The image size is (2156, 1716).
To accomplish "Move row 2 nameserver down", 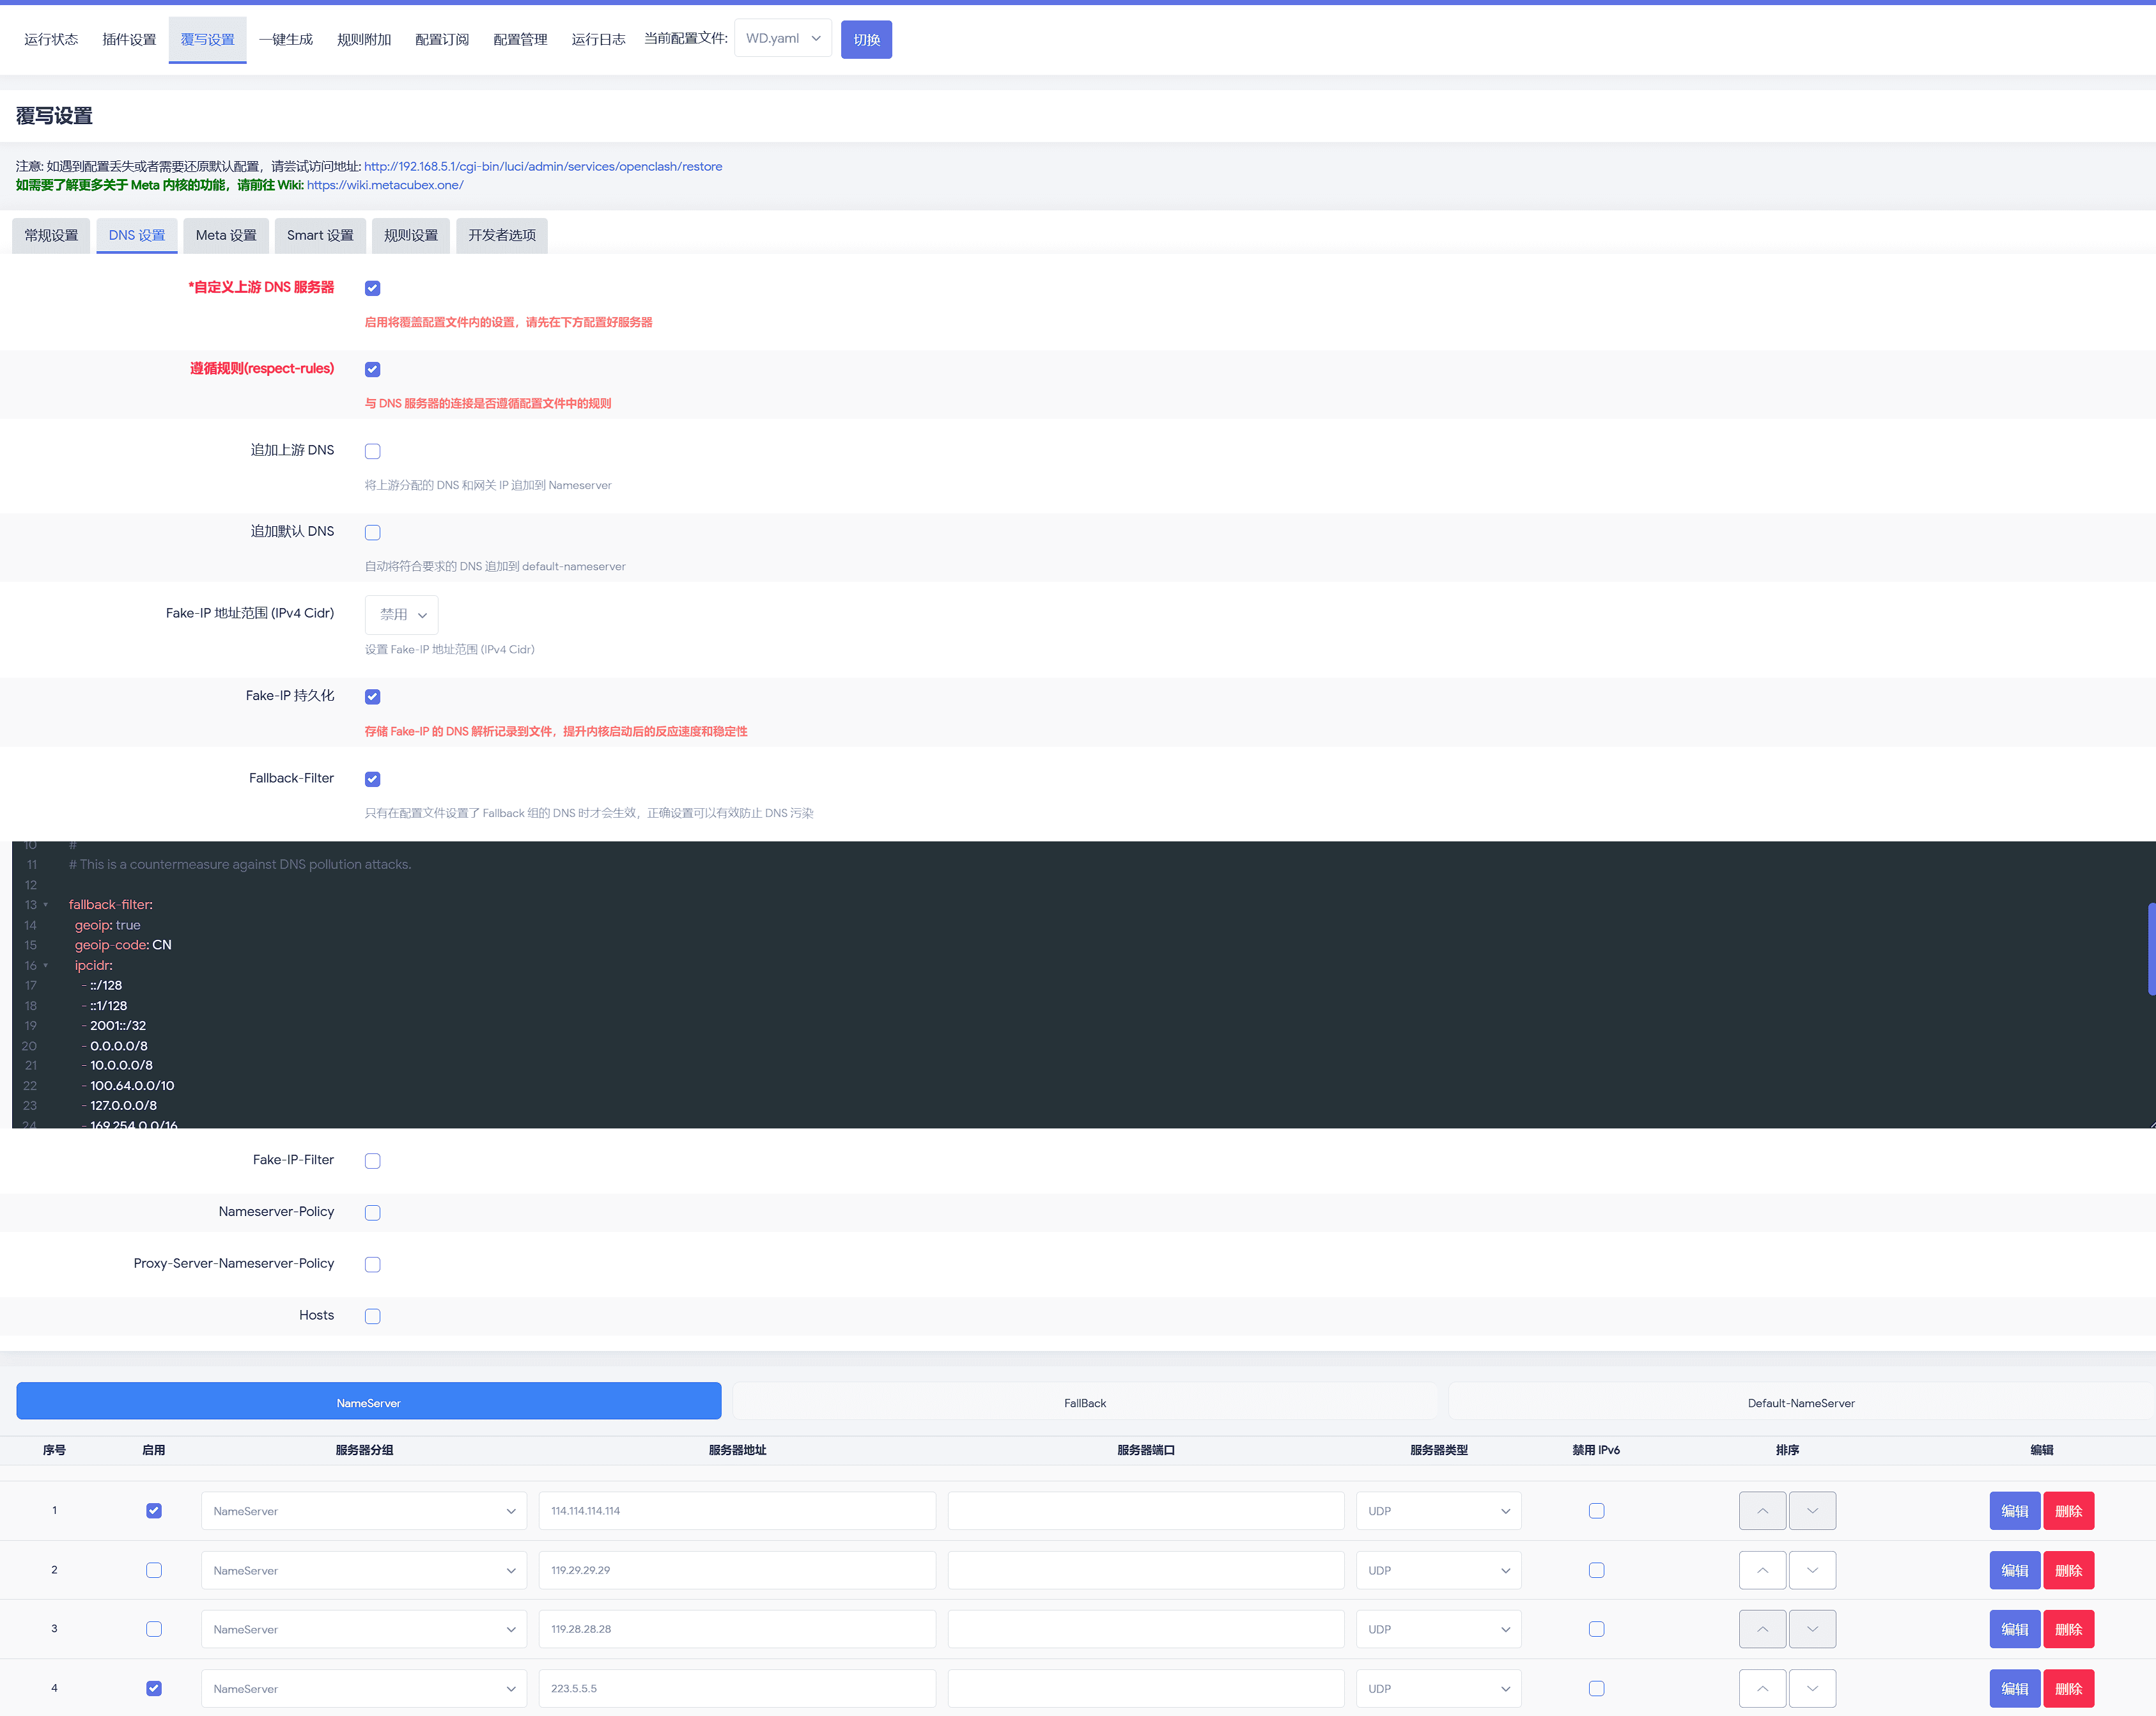I will [x=1812, y=1570].
